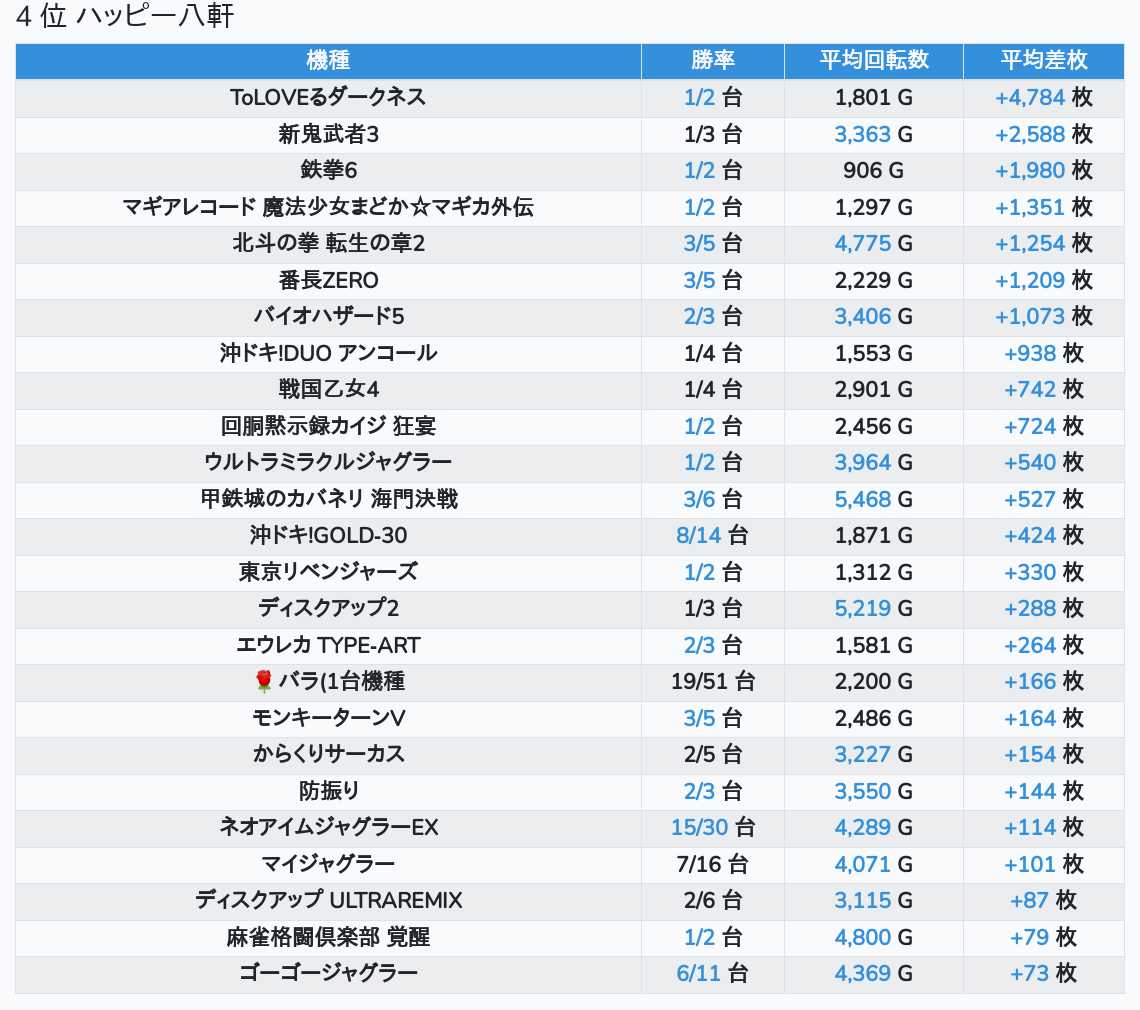Select the 麻雀格闘倶楽部 覚醒 machine name

(x=328, y=937)
